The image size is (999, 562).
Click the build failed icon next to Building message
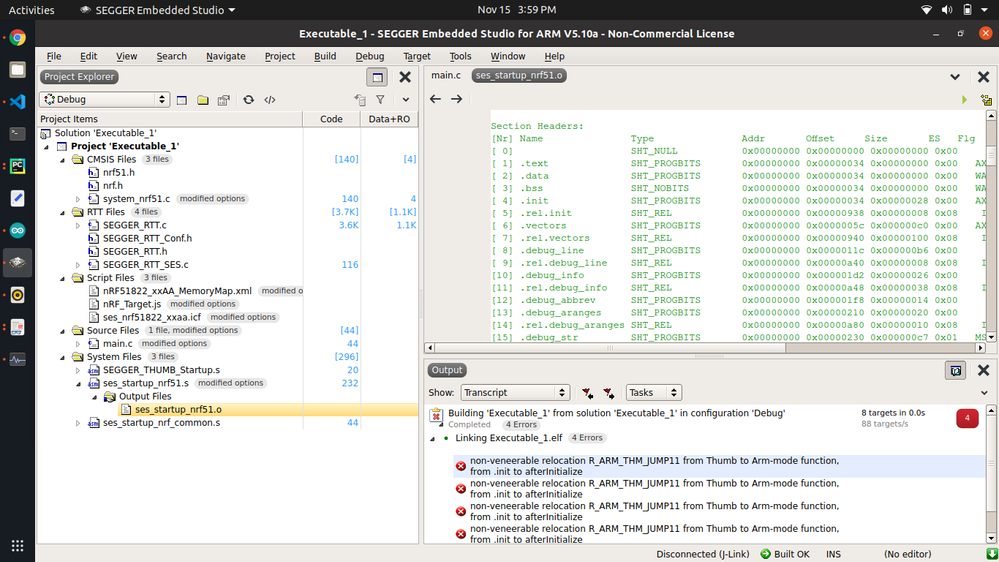click(x=436, y=416)
